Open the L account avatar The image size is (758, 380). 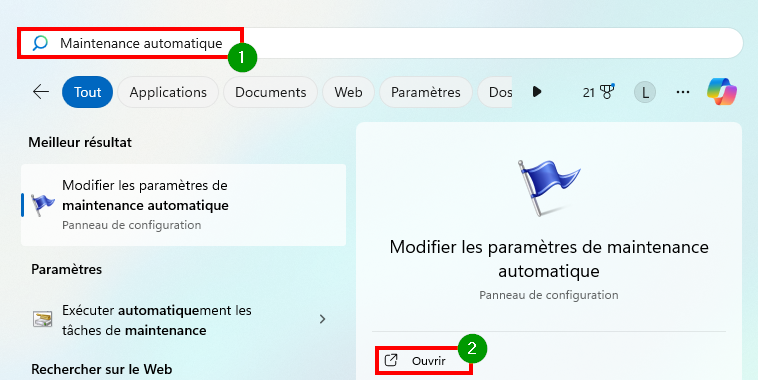pyautogui.click(x=645, y=92)
